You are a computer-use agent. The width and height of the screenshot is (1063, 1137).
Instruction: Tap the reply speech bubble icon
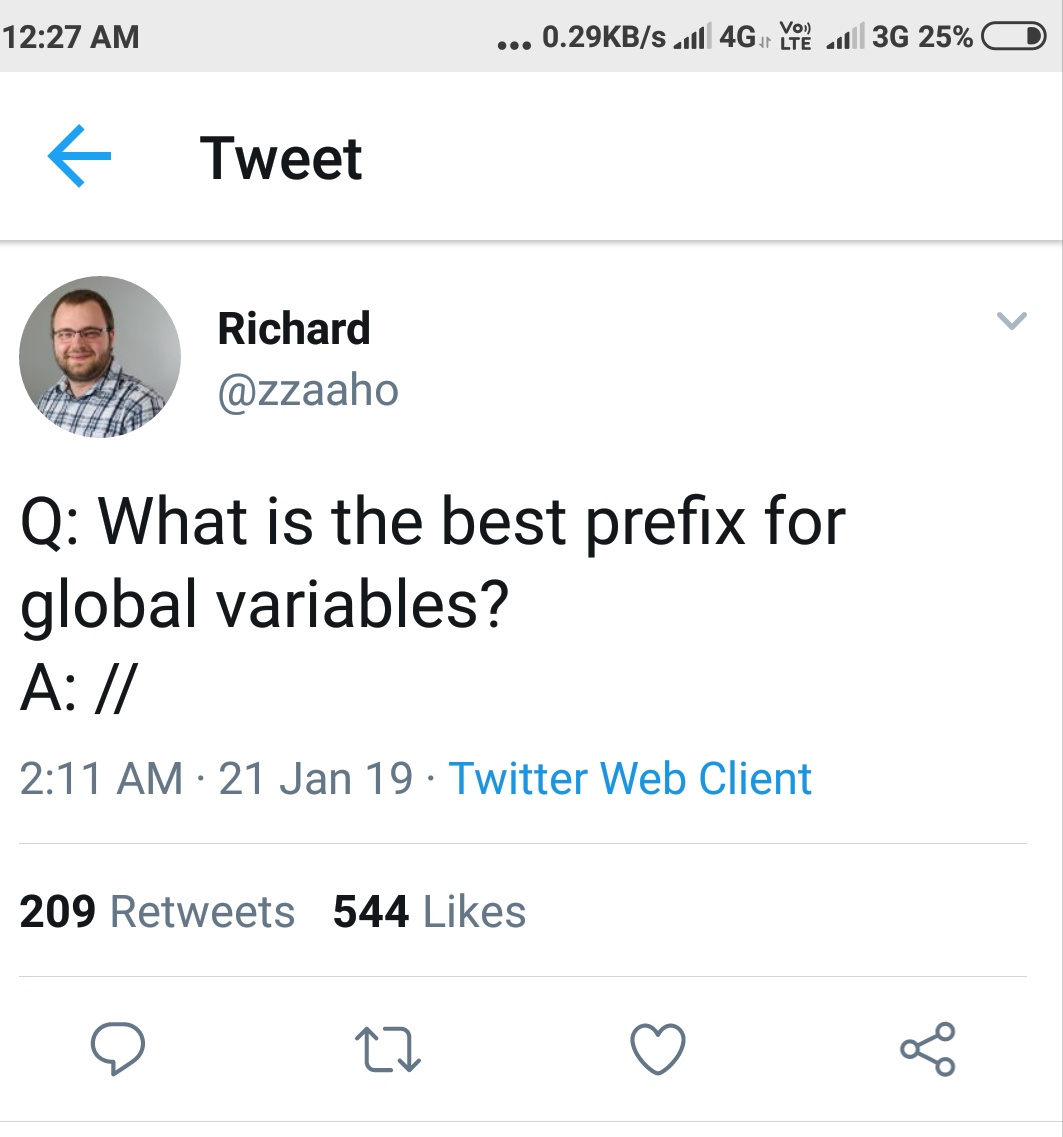118,1049
